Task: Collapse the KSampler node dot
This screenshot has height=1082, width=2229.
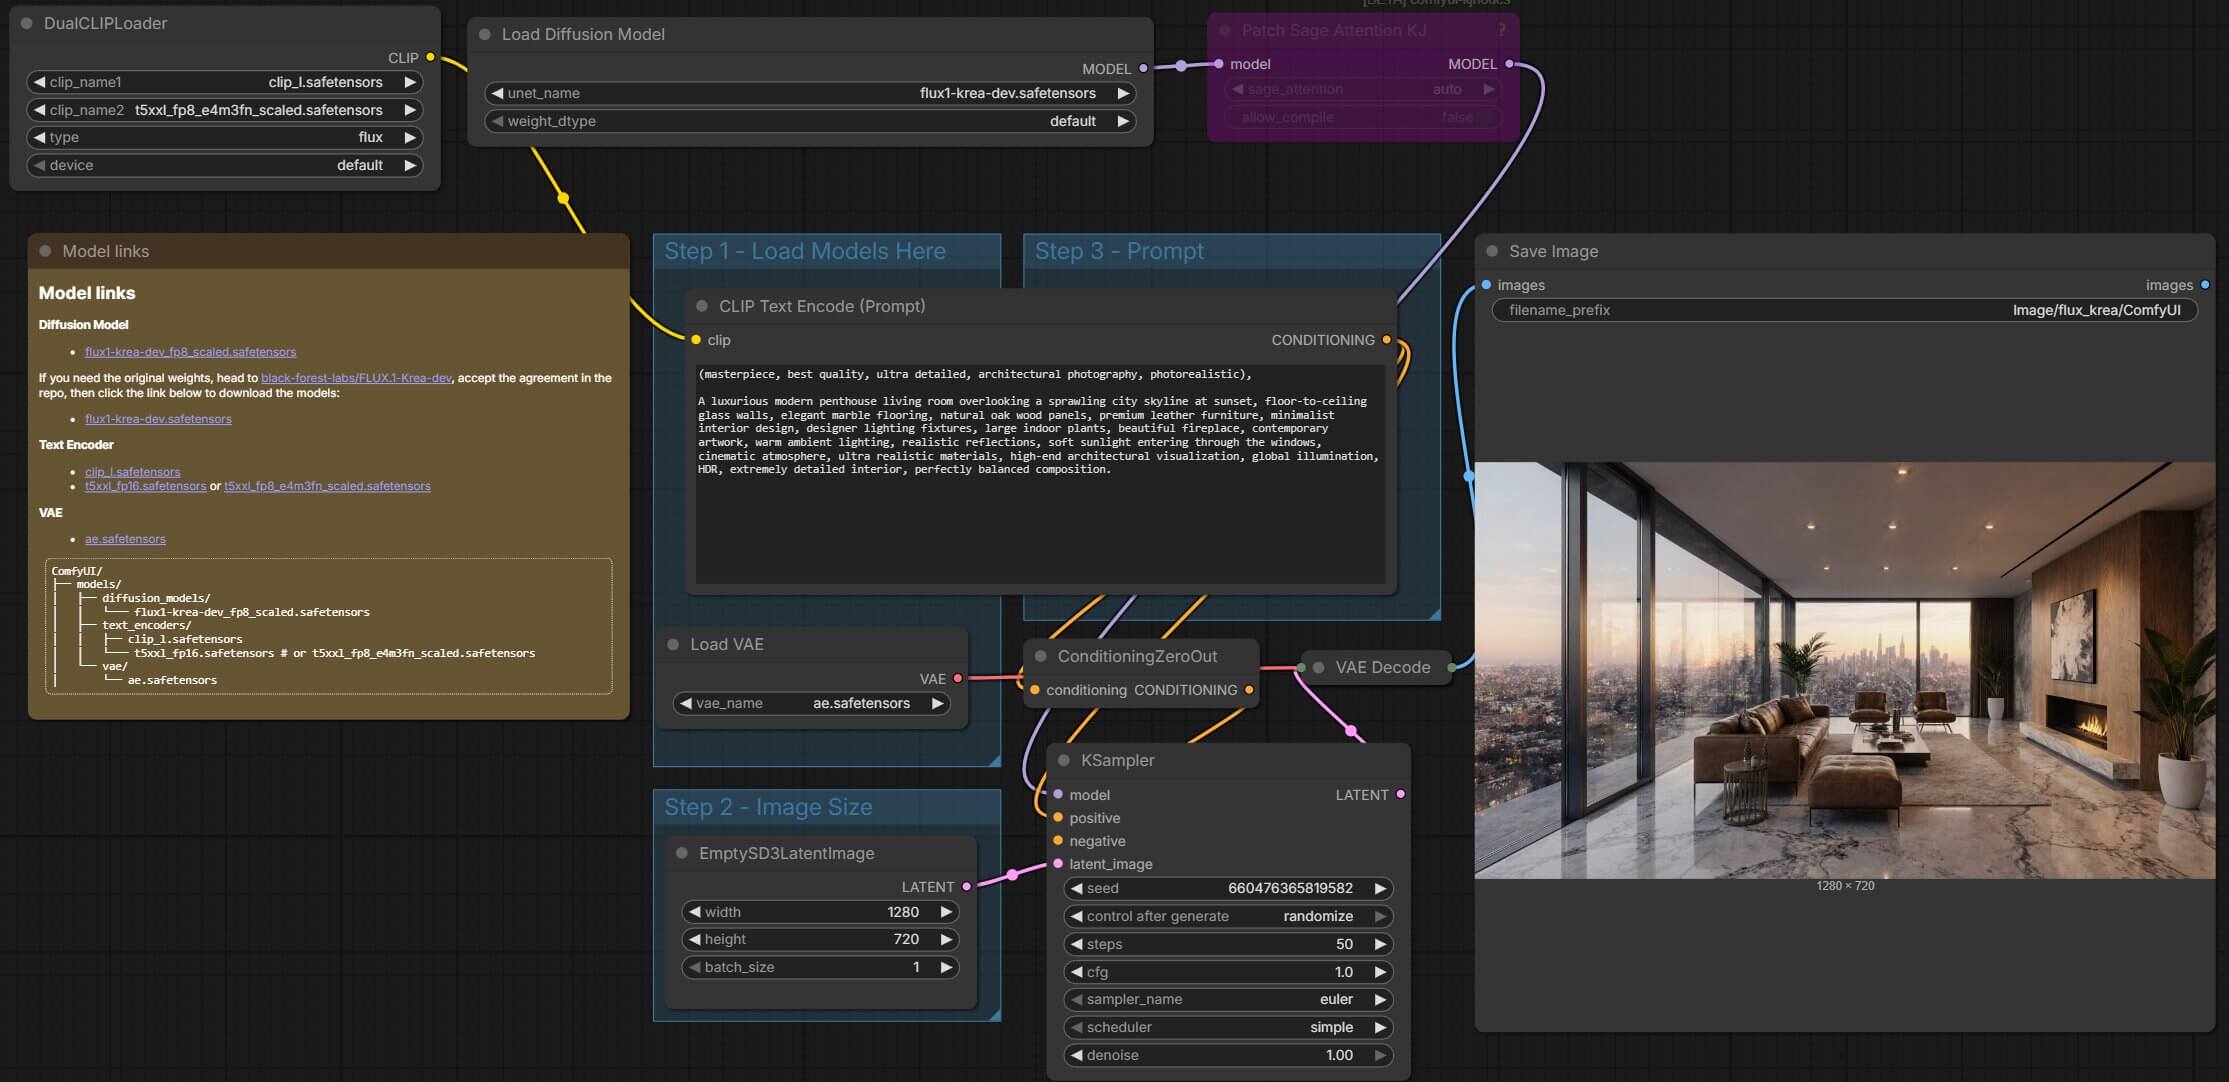Action: coord(1064,760)
